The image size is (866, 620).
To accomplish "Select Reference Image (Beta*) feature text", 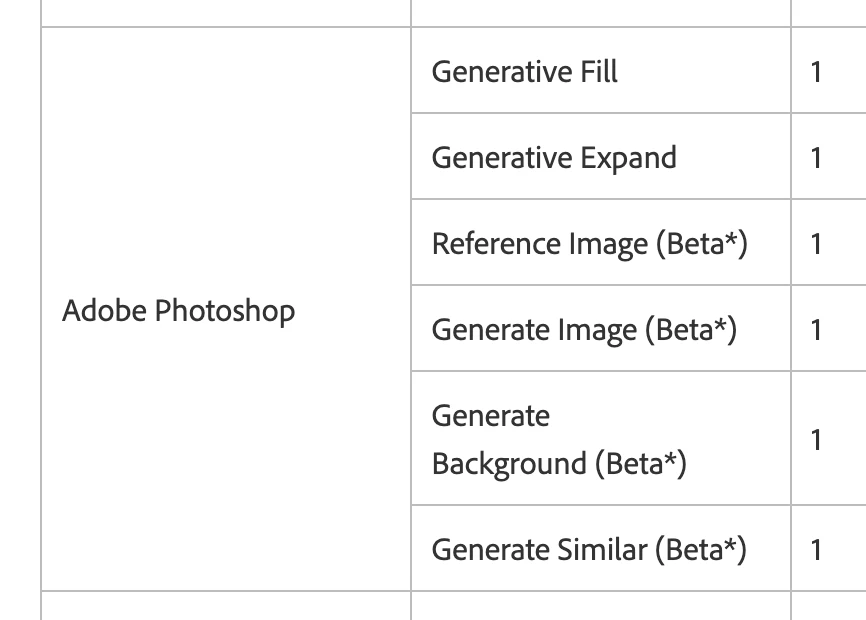I will [589, 244].
